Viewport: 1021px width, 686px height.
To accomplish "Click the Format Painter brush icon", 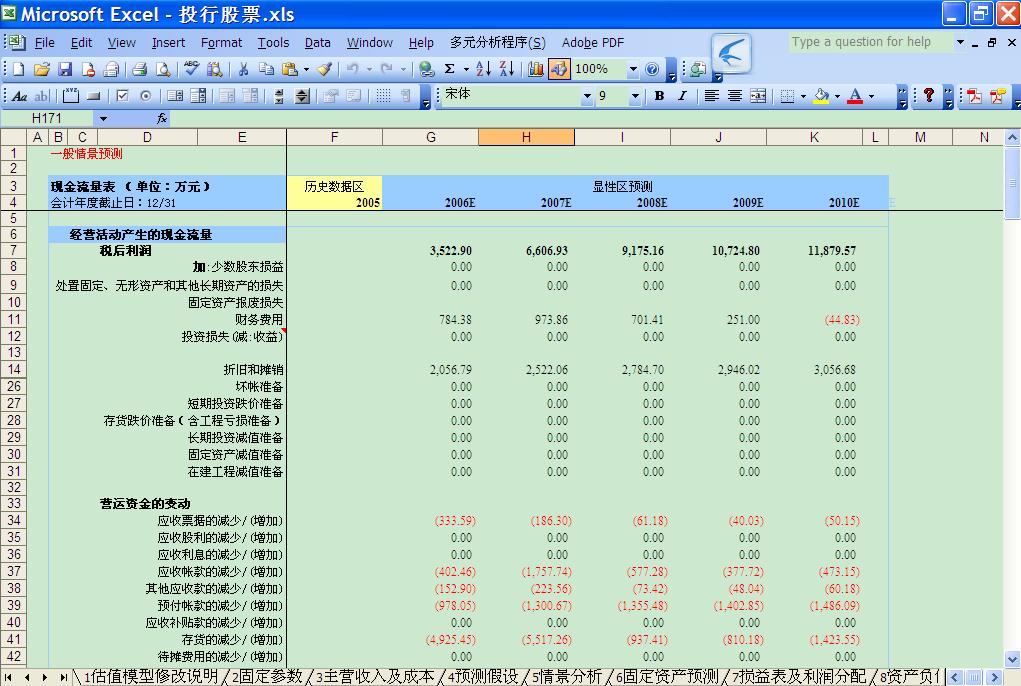I will [324, 69].
